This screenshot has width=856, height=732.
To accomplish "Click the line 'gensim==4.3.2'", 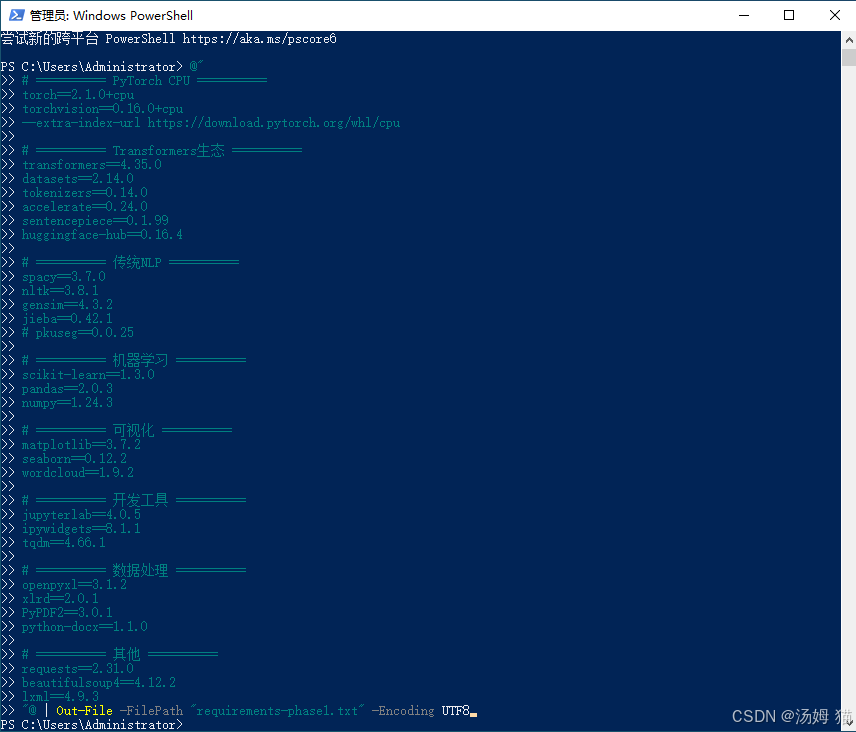I will pyautogui.click(x=67, y=305).
